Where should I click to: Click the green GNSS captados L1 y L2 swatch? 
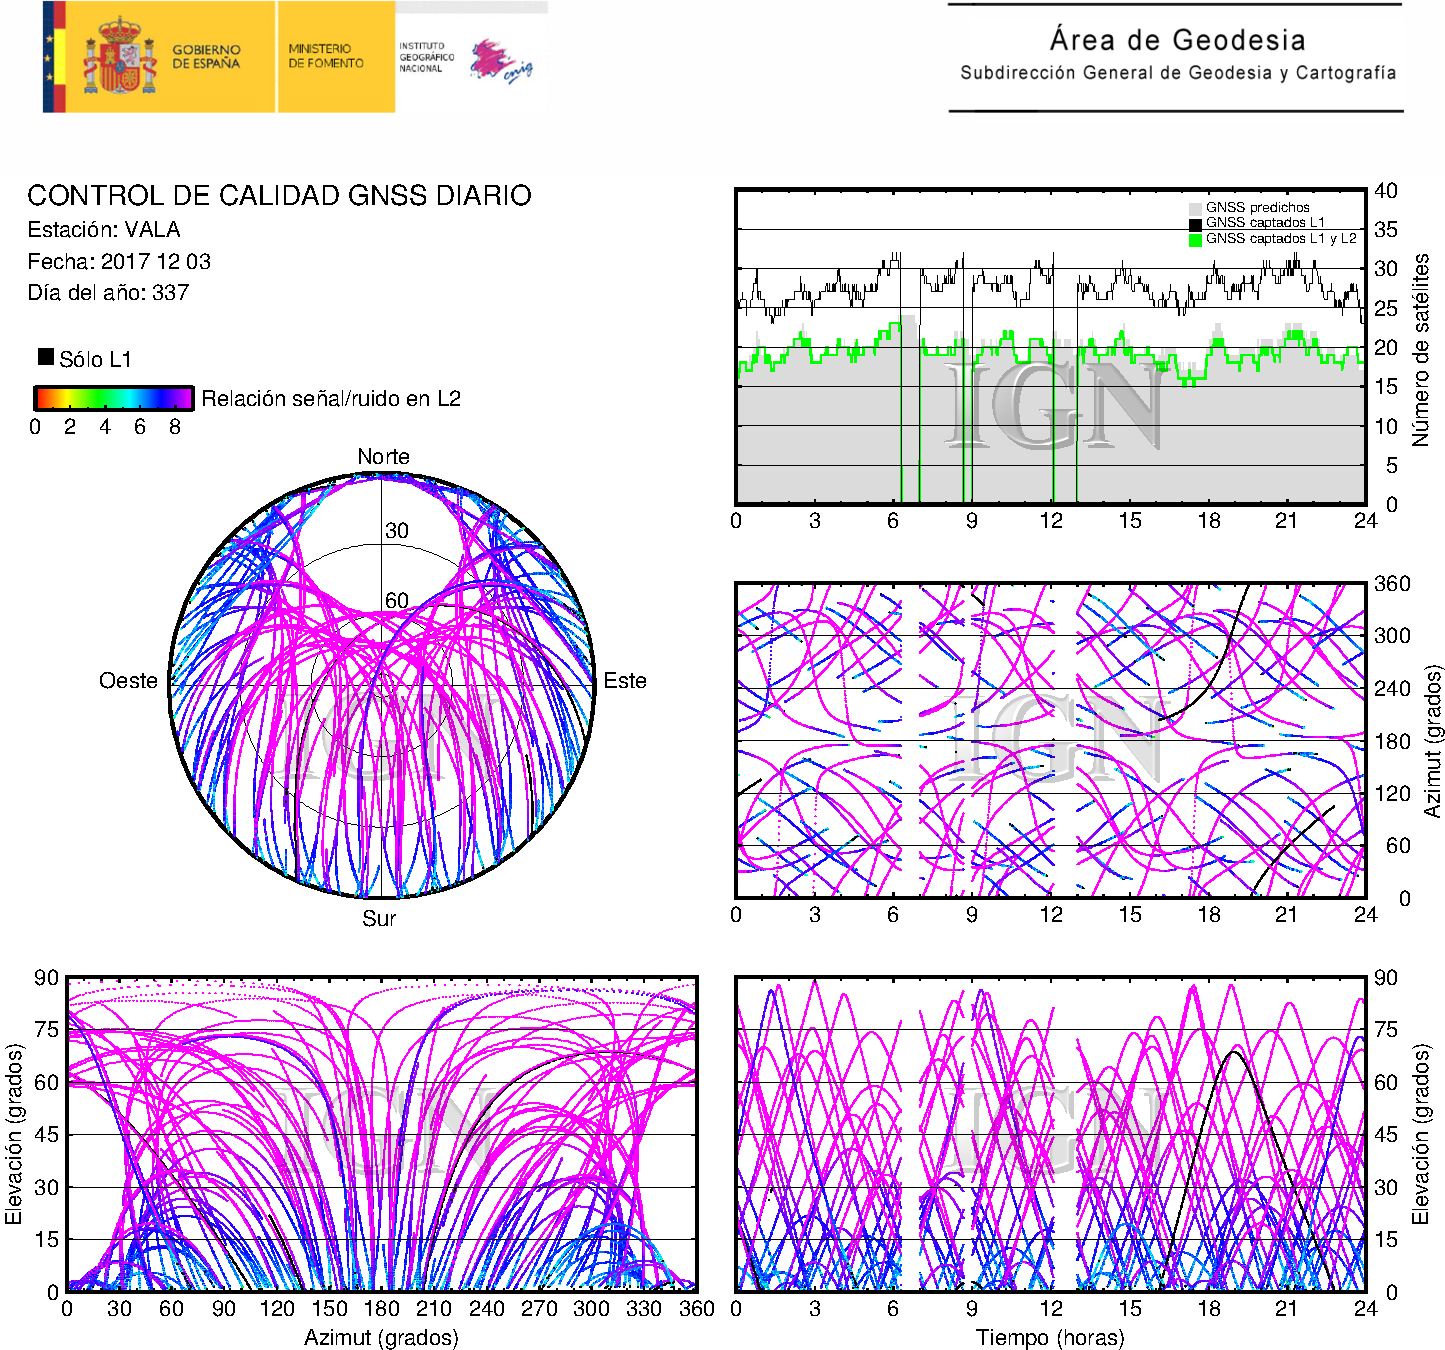[1195, 240]
